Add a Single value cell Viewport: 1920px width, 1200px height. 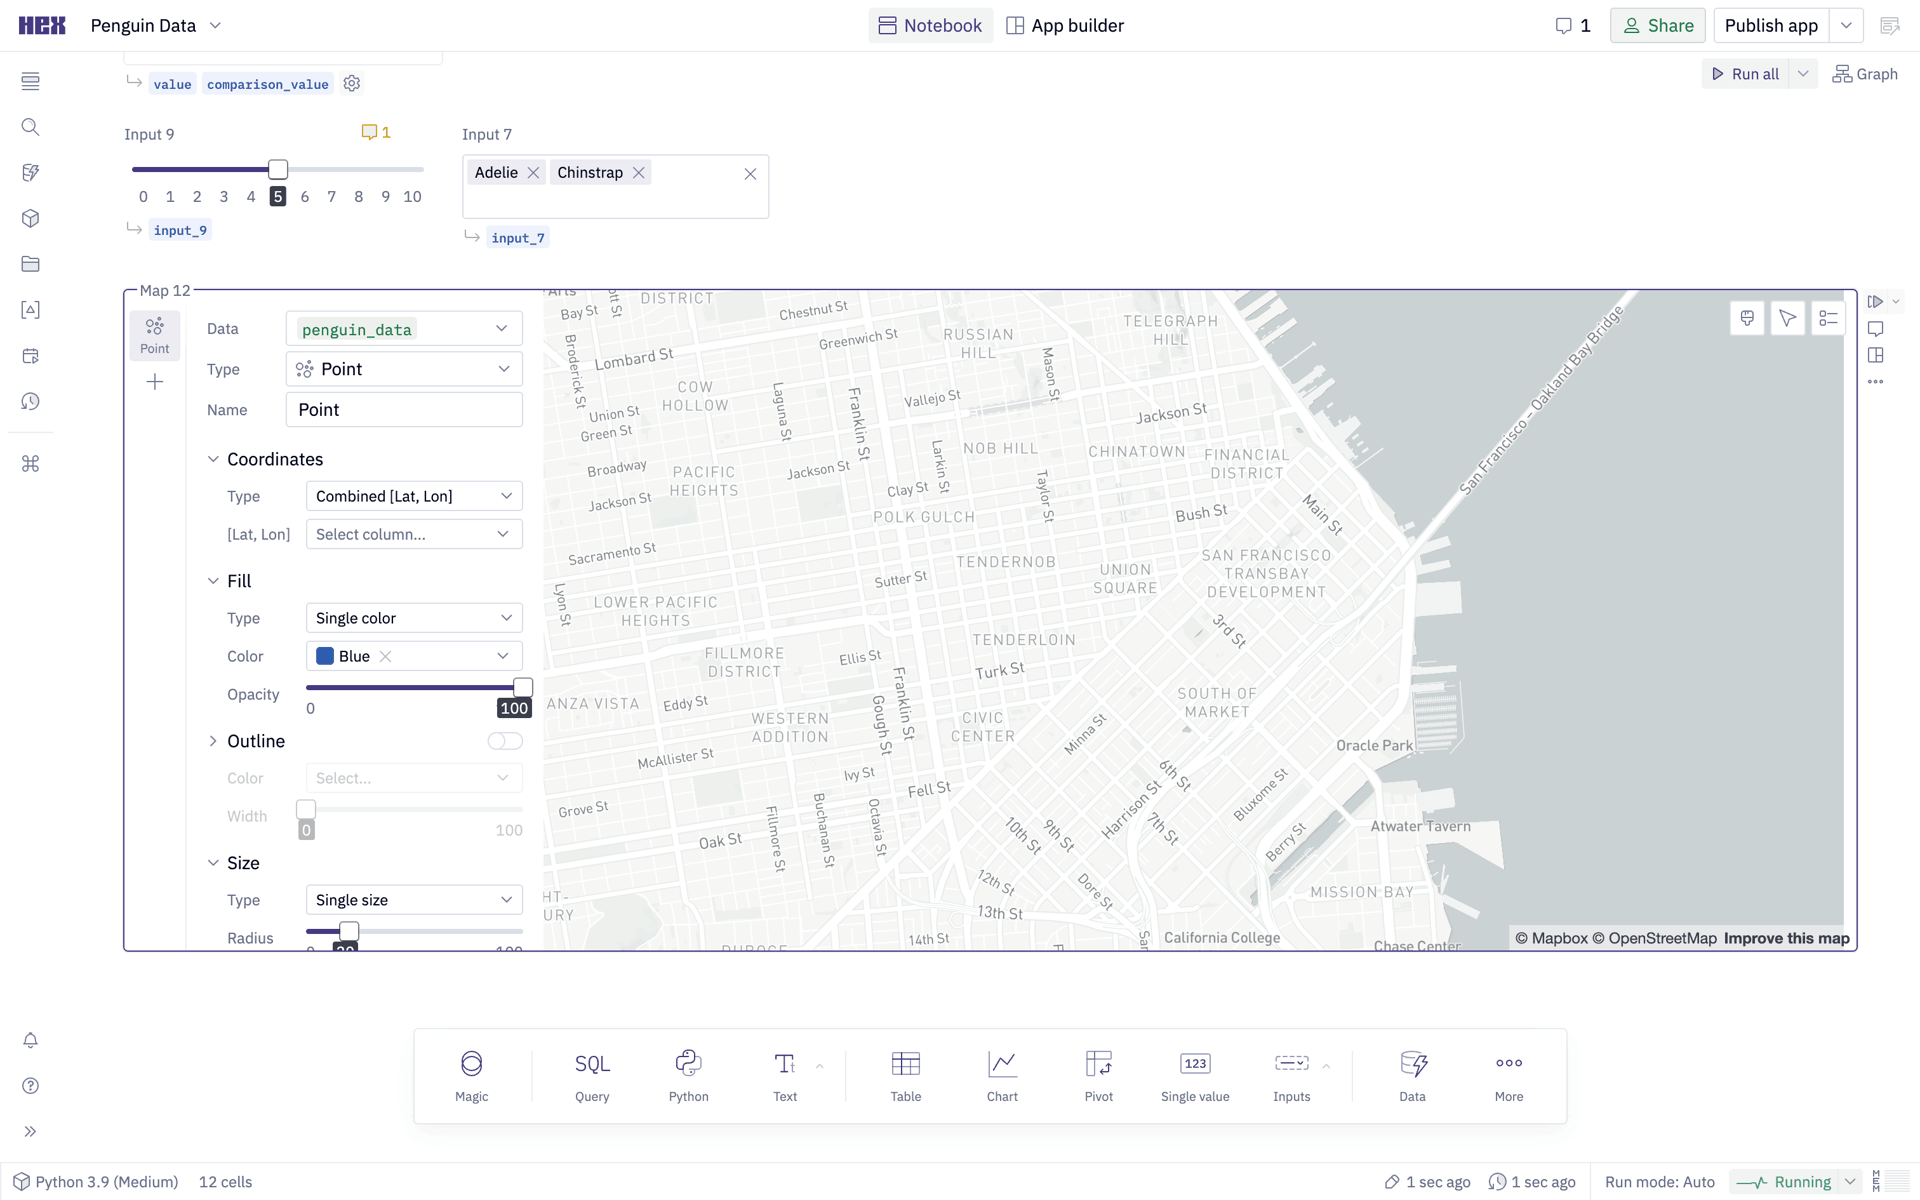coord(1195,1076)
